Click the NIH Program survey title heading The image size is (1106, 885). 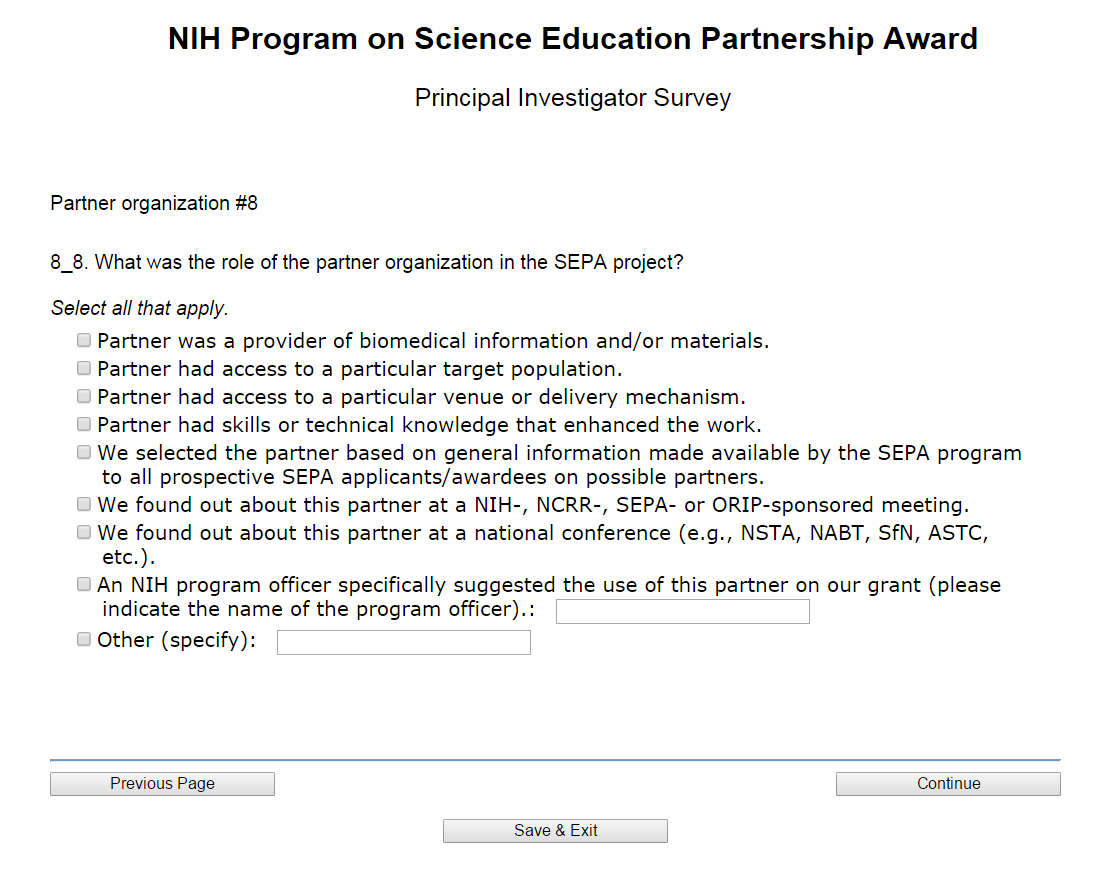pos(573,39)
